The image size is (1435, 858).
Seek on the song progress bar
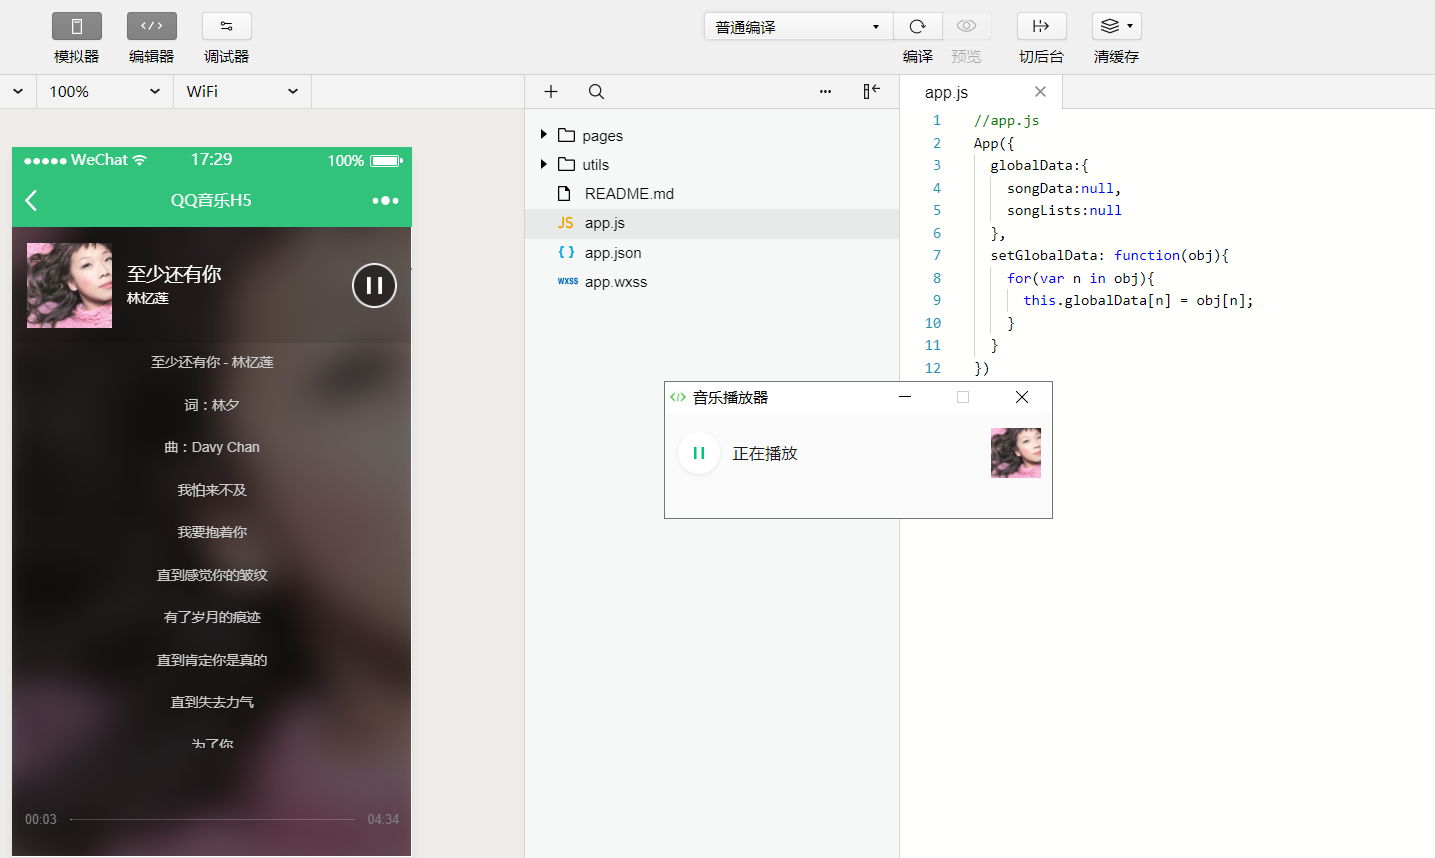point(212,819)
